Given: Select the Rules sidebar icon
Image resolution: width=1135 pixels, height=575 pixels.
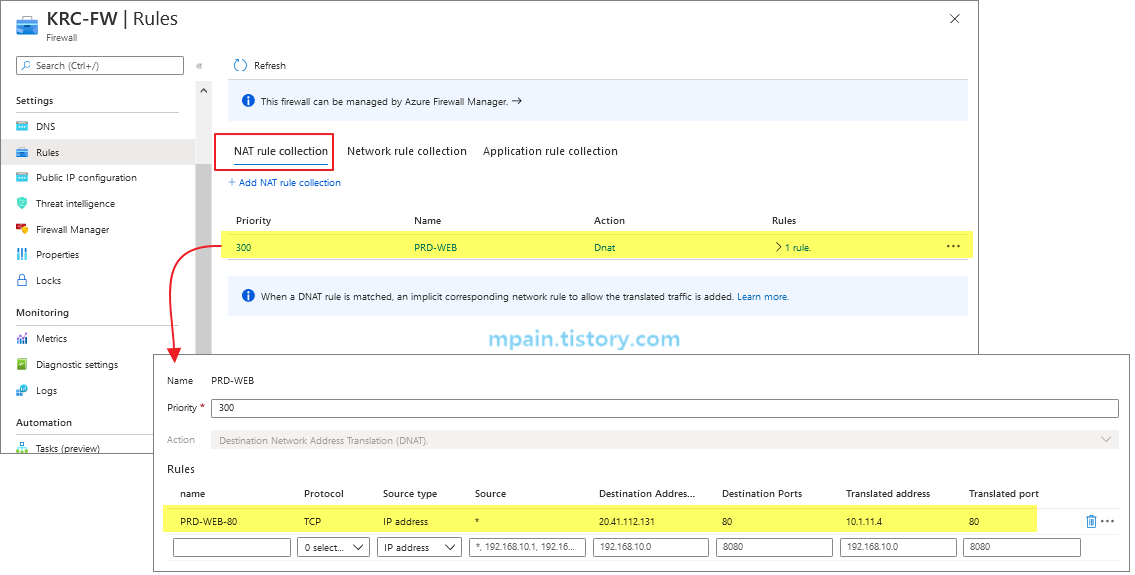Looking at the screenshot, I should pos(22,153).
